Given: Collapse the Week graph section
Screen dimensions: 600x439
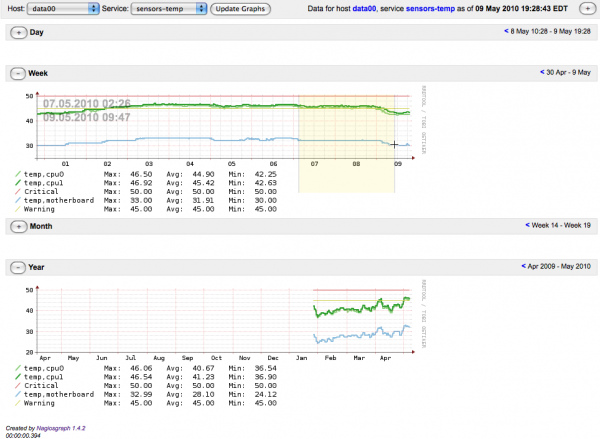Looking at the screenshot, I should tap(17, 73).
